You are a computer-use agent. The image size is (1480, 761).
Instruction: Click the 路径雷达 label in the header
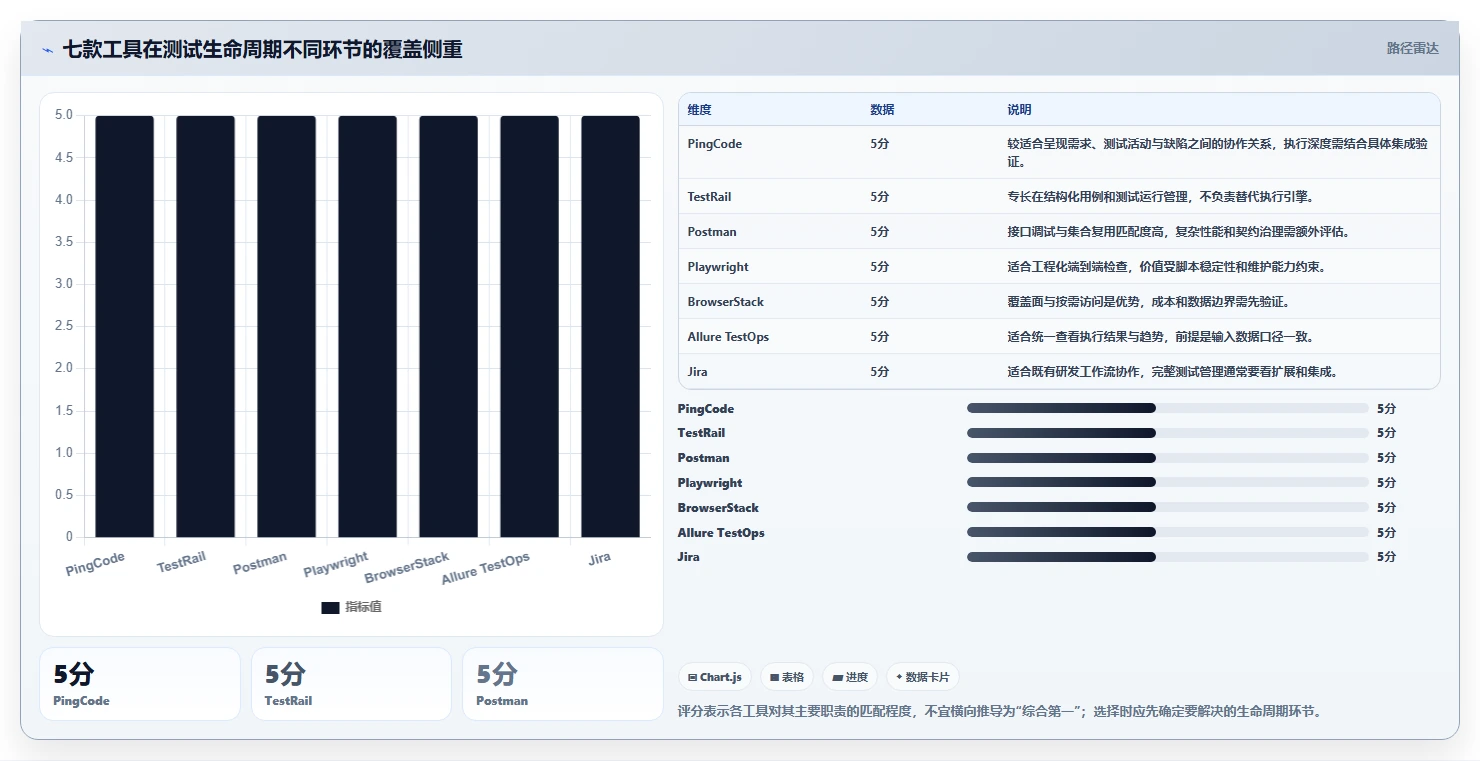(x=1413, y=48)
